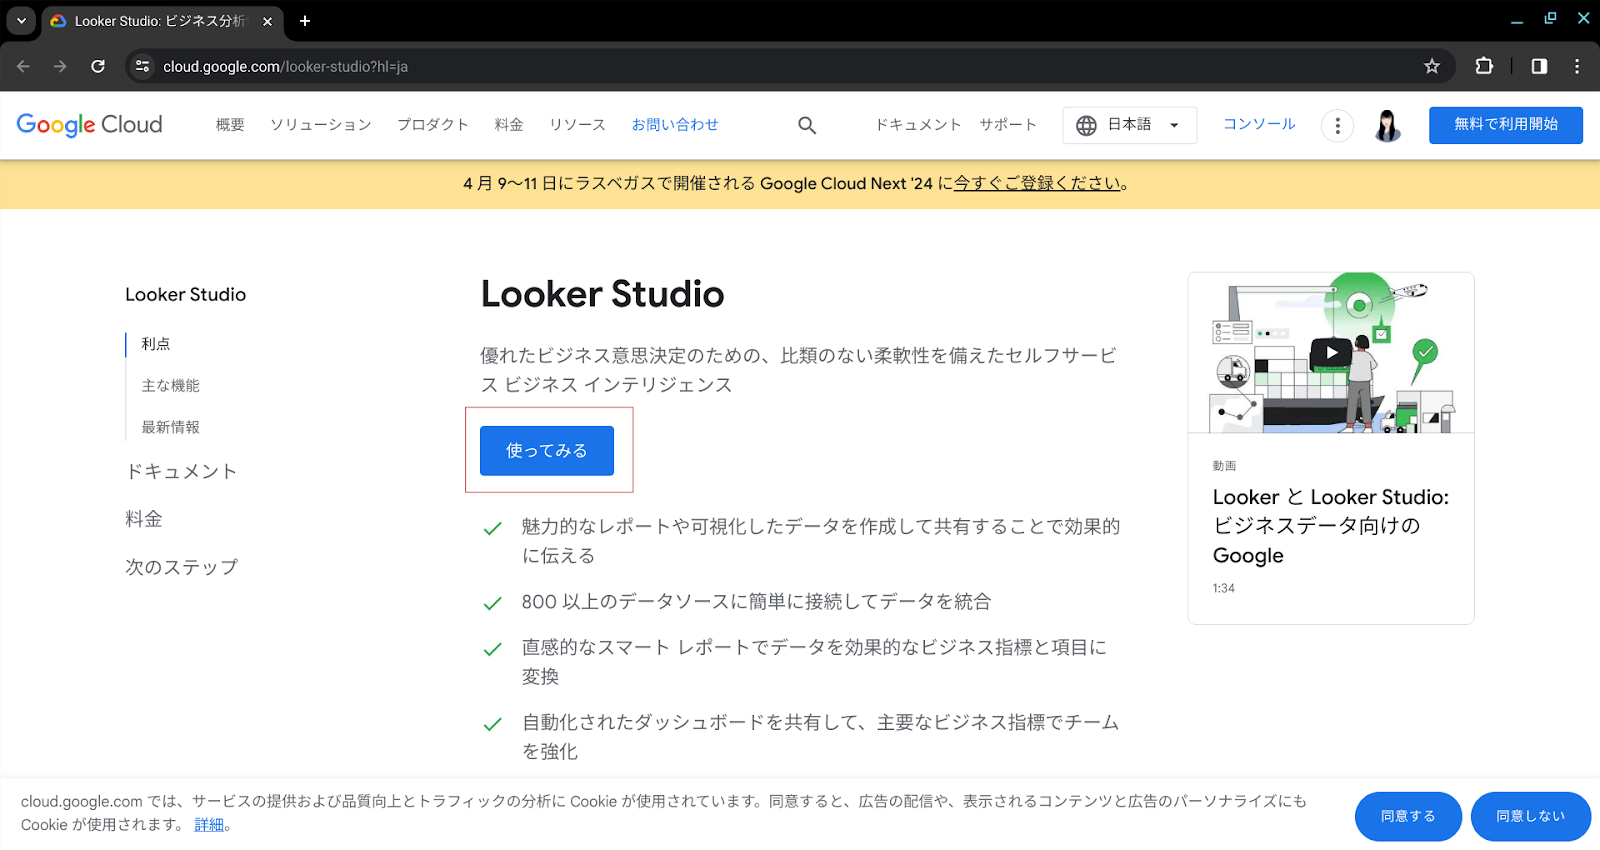Open the tab search dropdown arrow

click(21, 21)
